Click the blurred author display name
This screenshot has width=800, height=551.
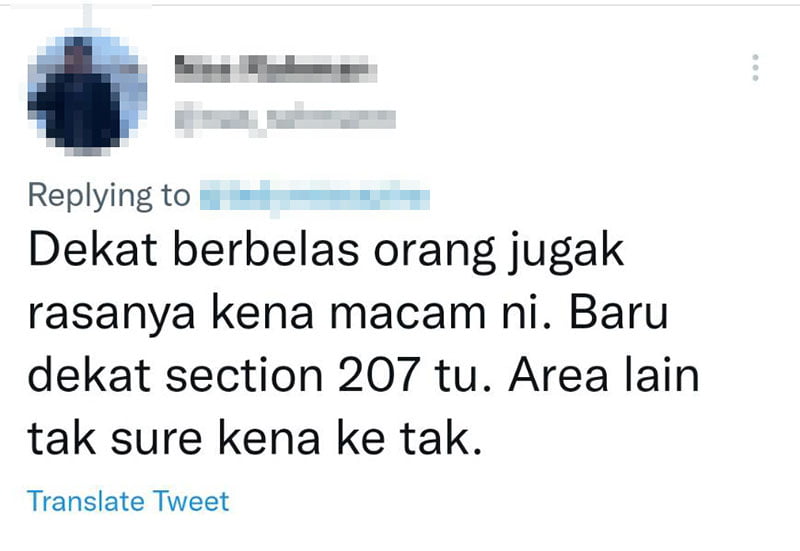point(276,68)
